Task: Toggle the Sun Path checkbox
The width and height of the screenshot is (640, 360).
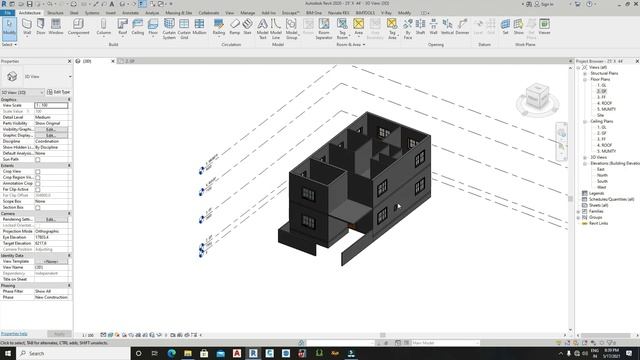Action: (x=38, y=160)
